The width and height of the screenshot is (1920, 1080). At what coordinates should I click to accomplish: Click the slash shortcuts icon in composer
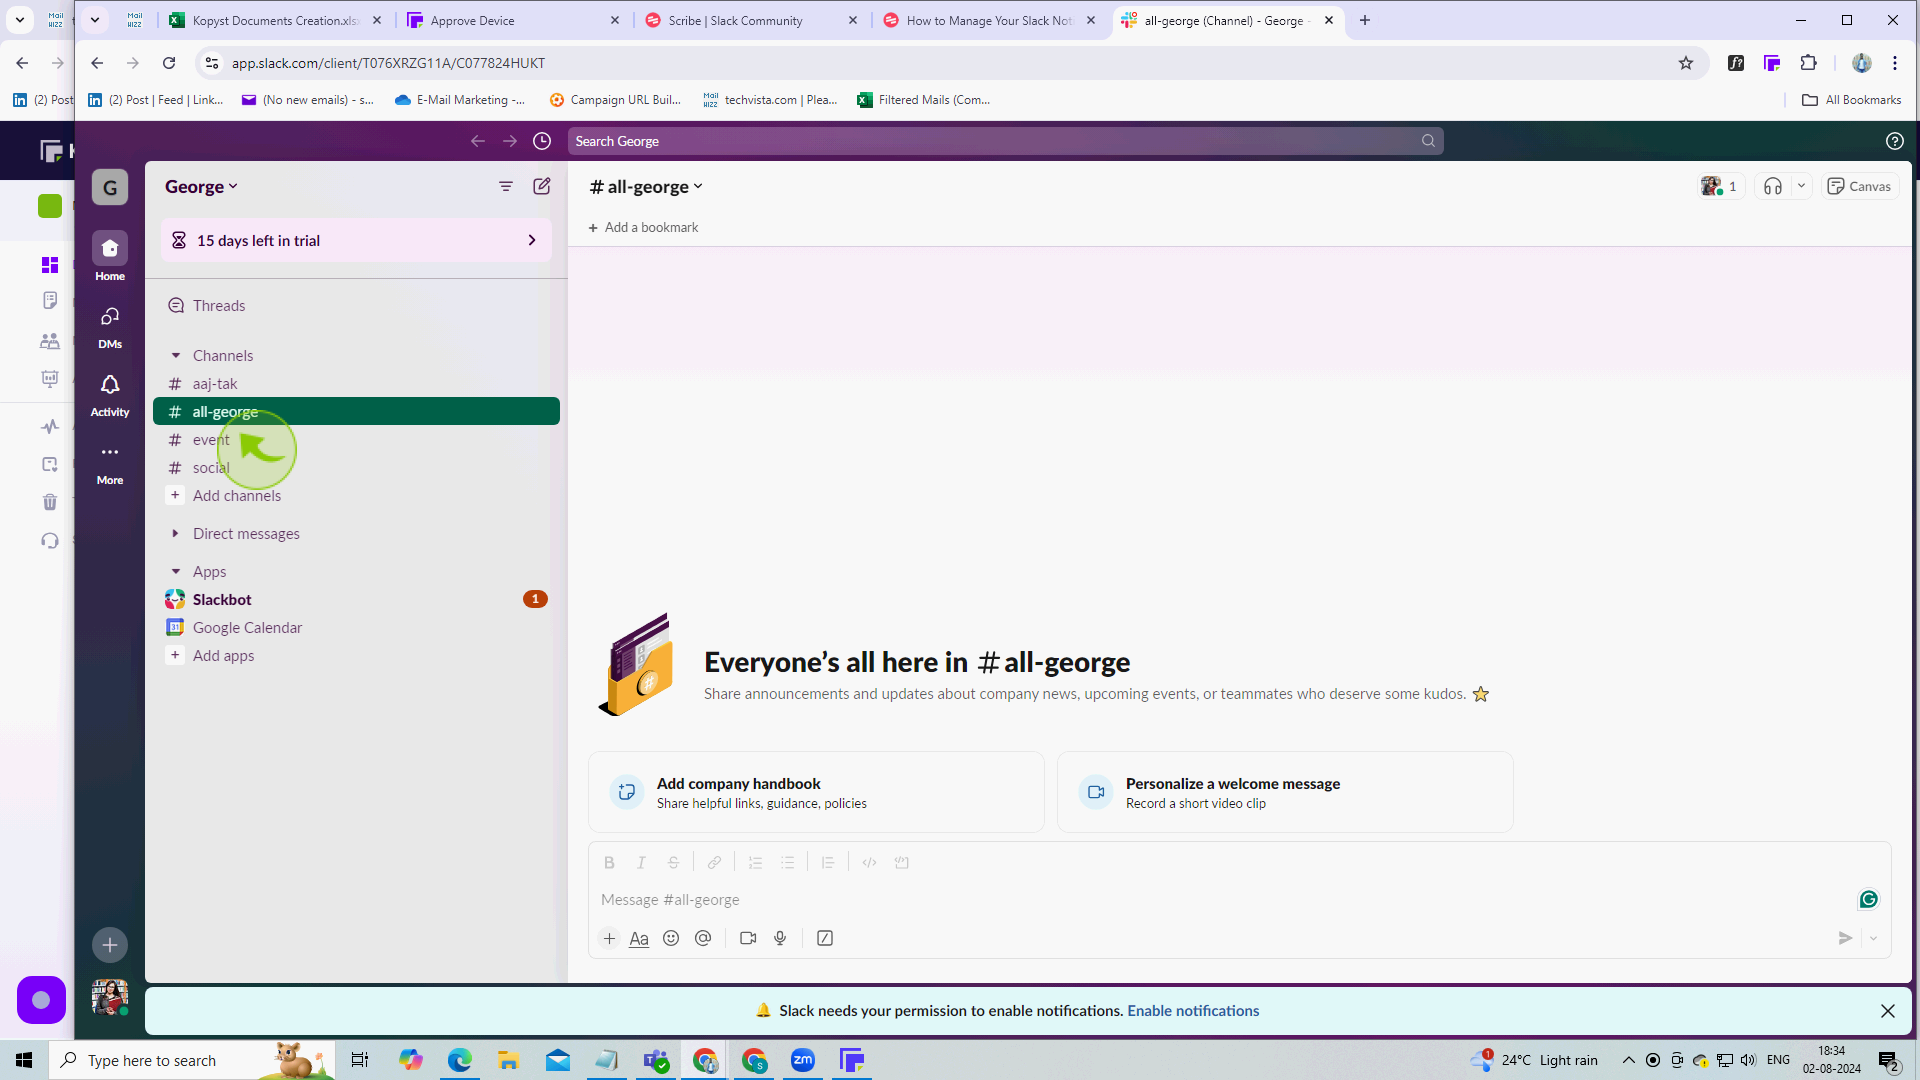(825, 938)
